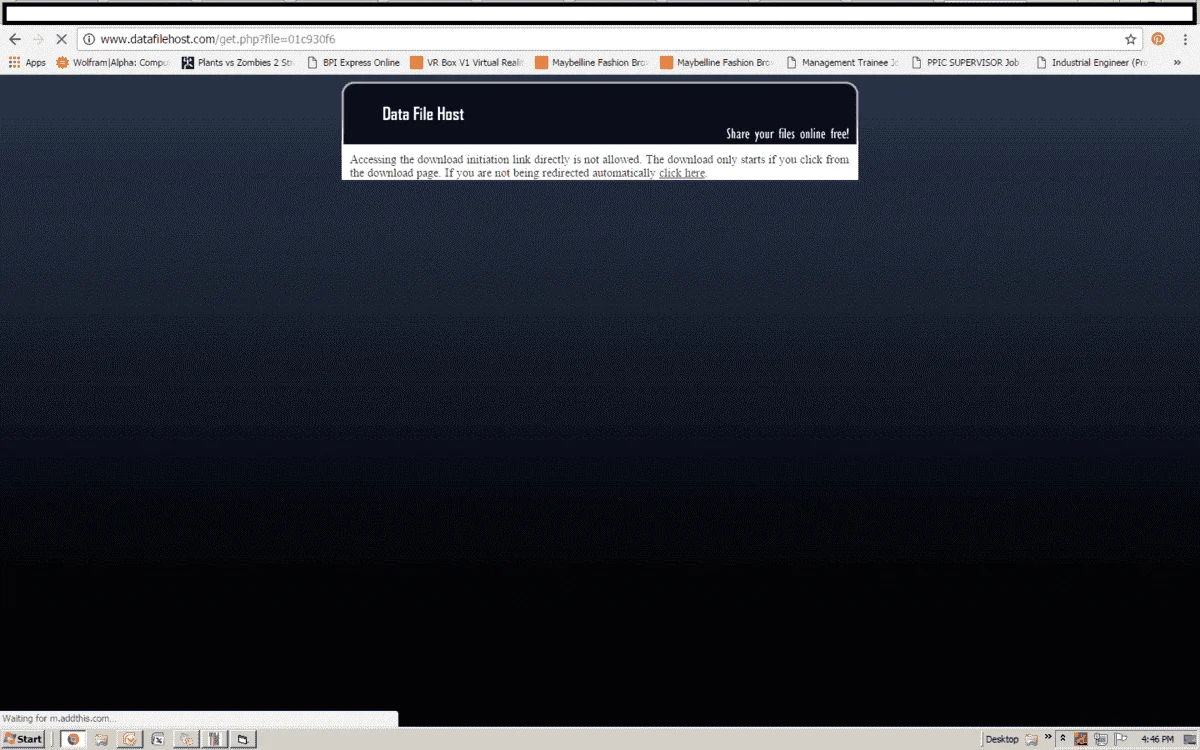Screen dimensions: 1200x750
Task: Open Excel from the taskbar
Action: (x=158, y=739)
